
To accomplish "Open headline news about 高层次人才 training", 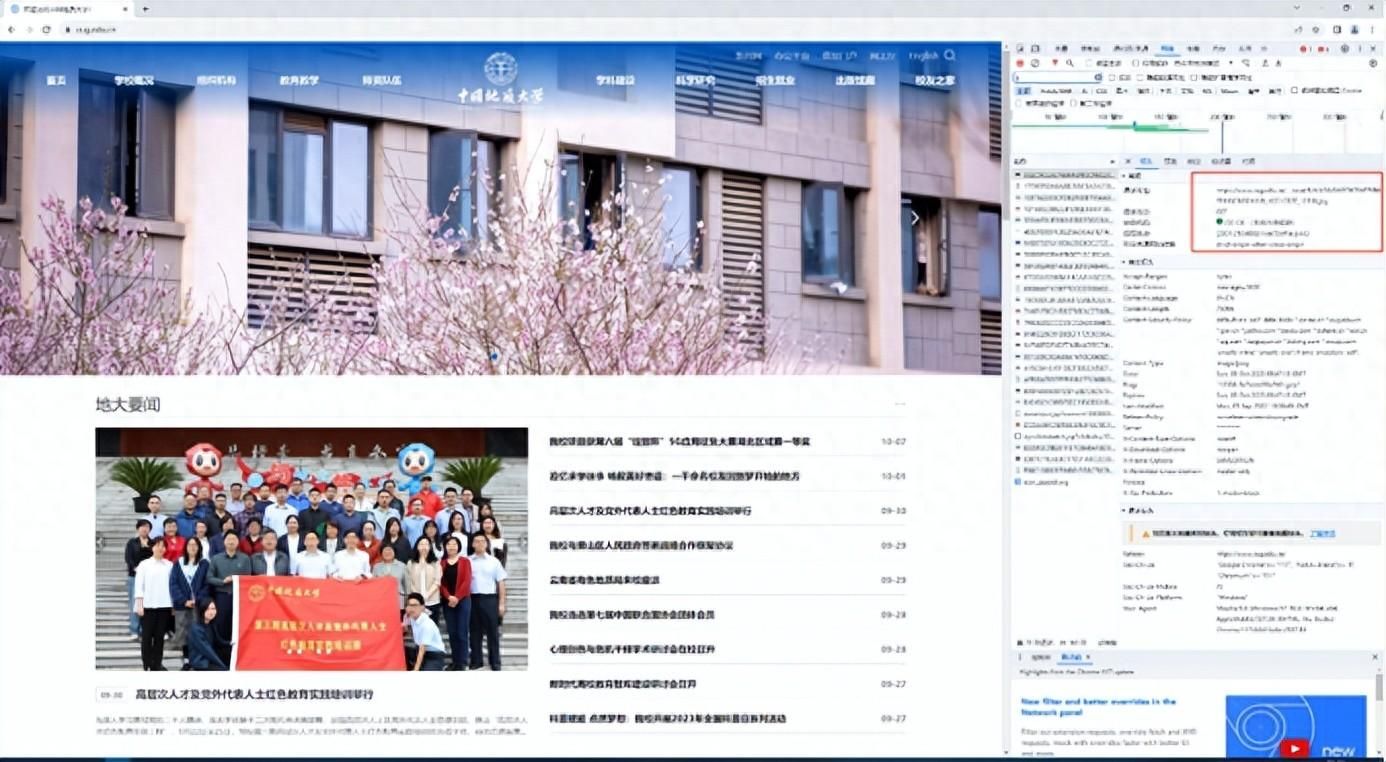I will pos(254,694).
